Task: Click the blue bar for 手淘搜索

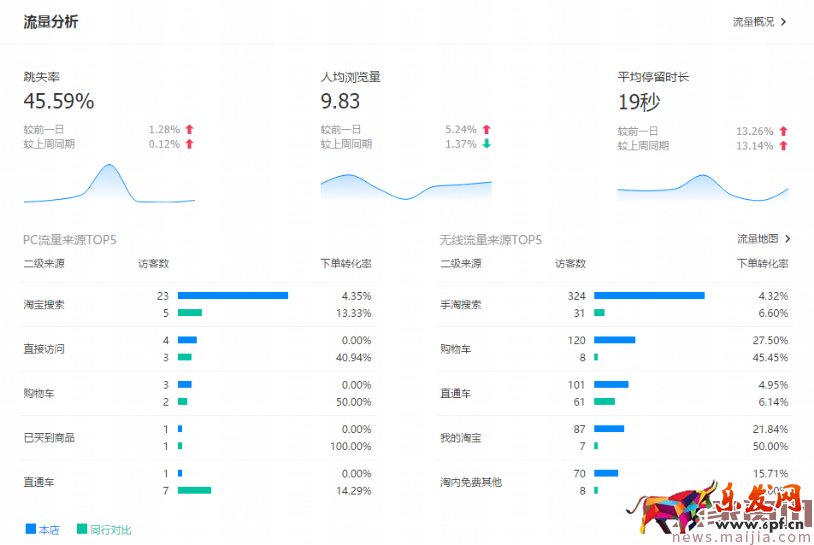Action: pos(649,295)
